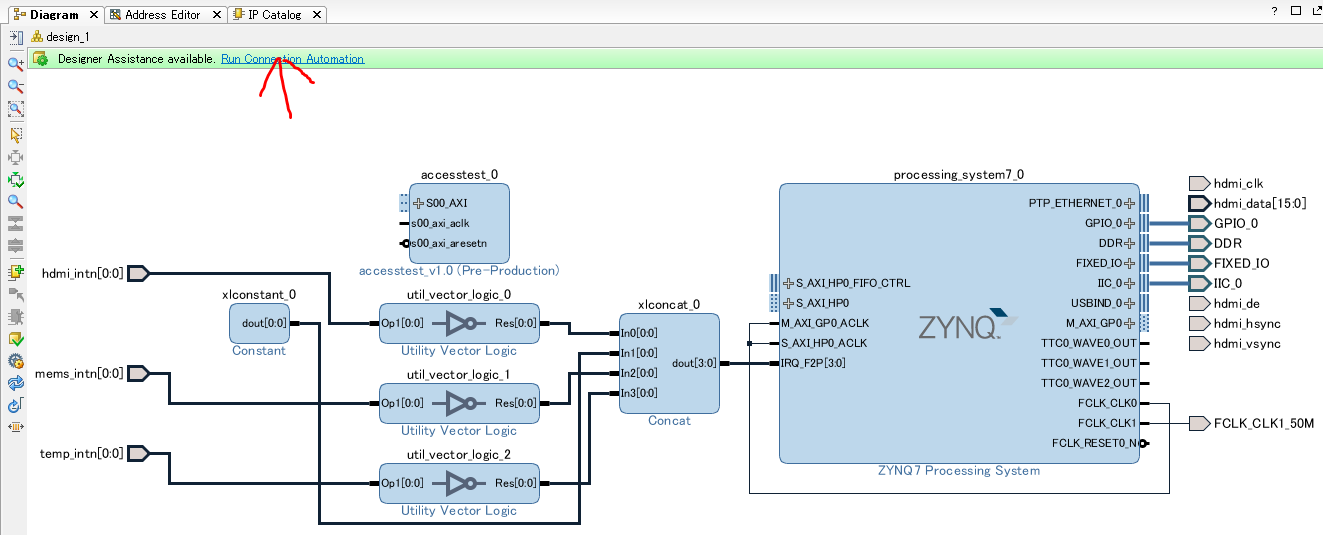Click the Validate Design checkmark icon
This screenshot has height=535, width=1323.
pyautogui.click(x=16, y=339)
